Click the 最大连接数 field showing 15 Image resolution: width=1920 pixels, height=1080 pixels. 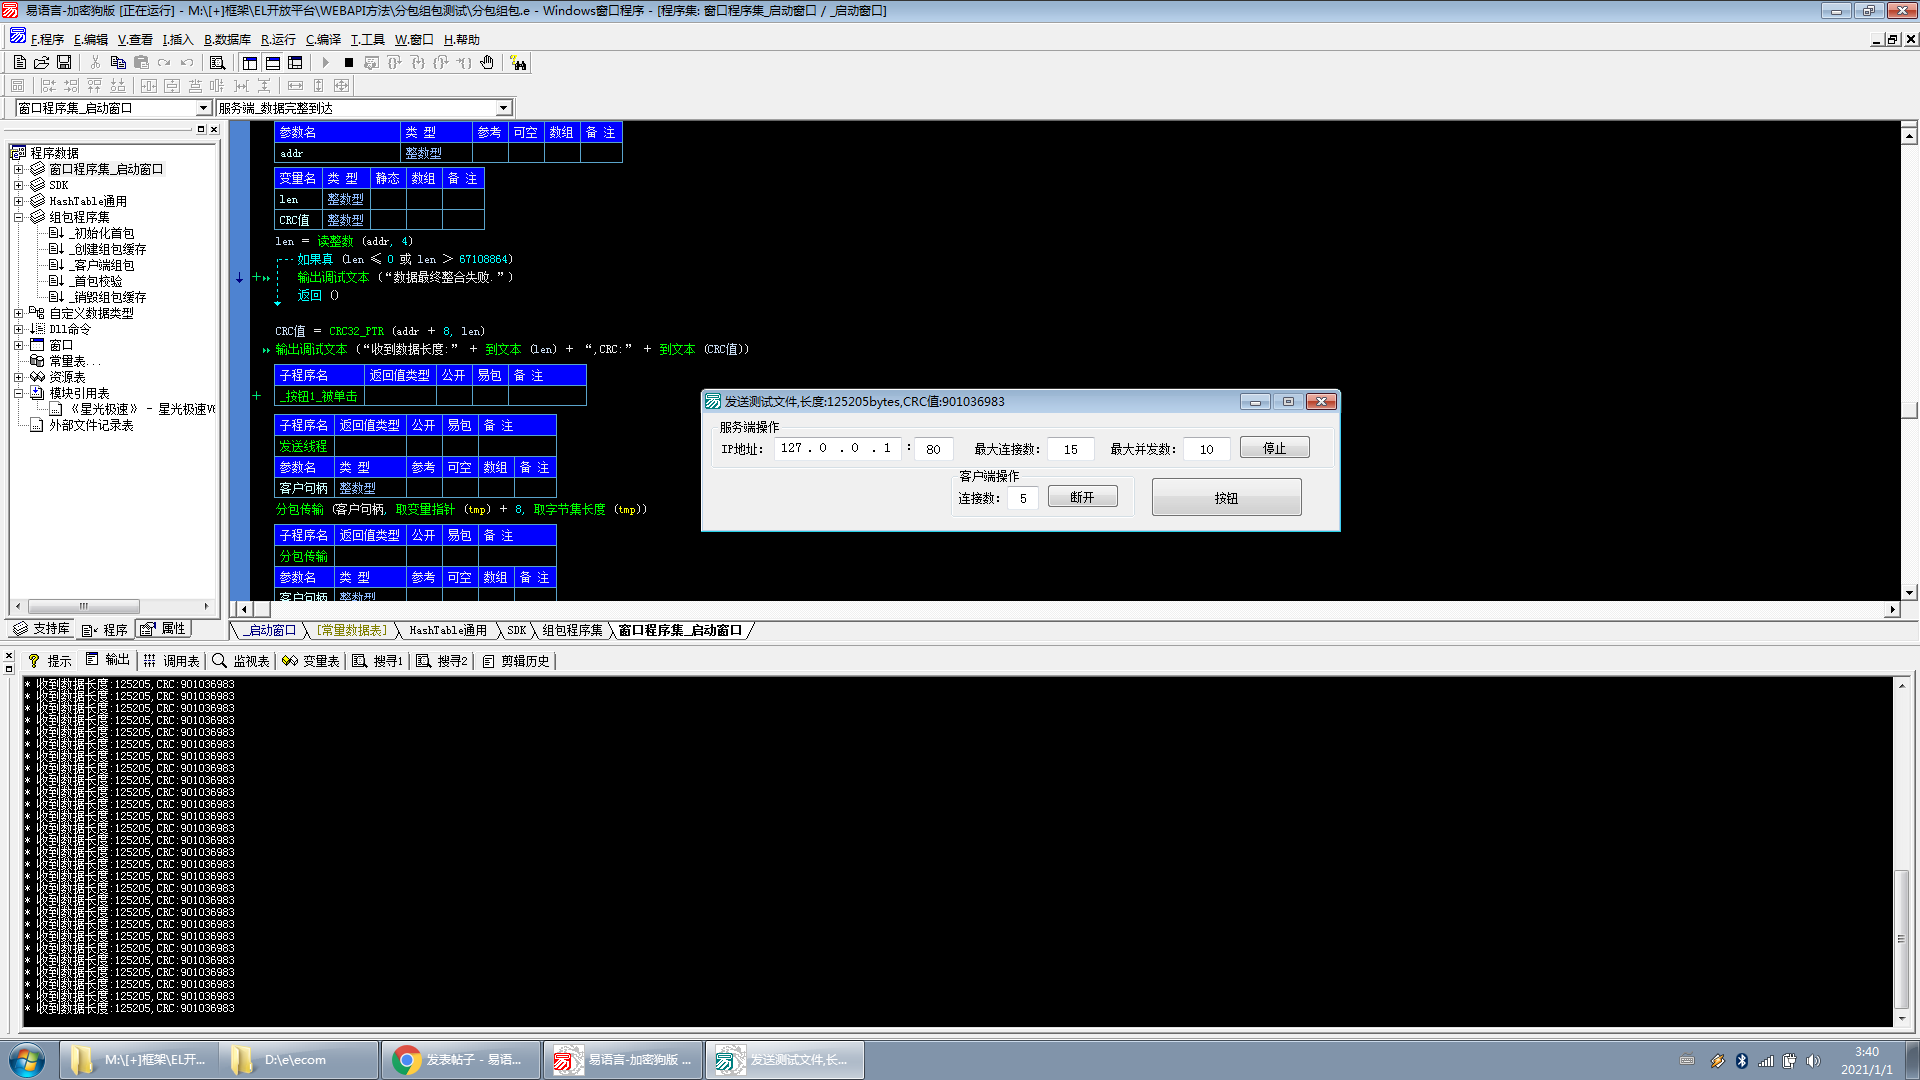click(1070, 449)
